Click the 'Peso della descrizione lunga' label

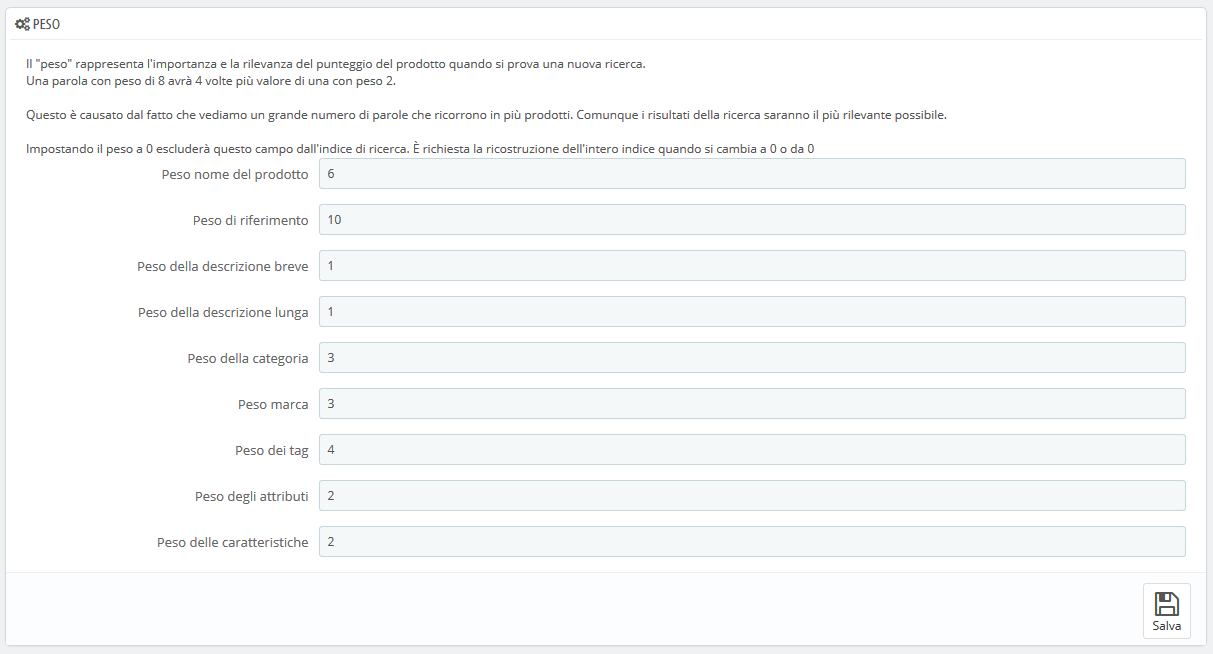[223, 312]
